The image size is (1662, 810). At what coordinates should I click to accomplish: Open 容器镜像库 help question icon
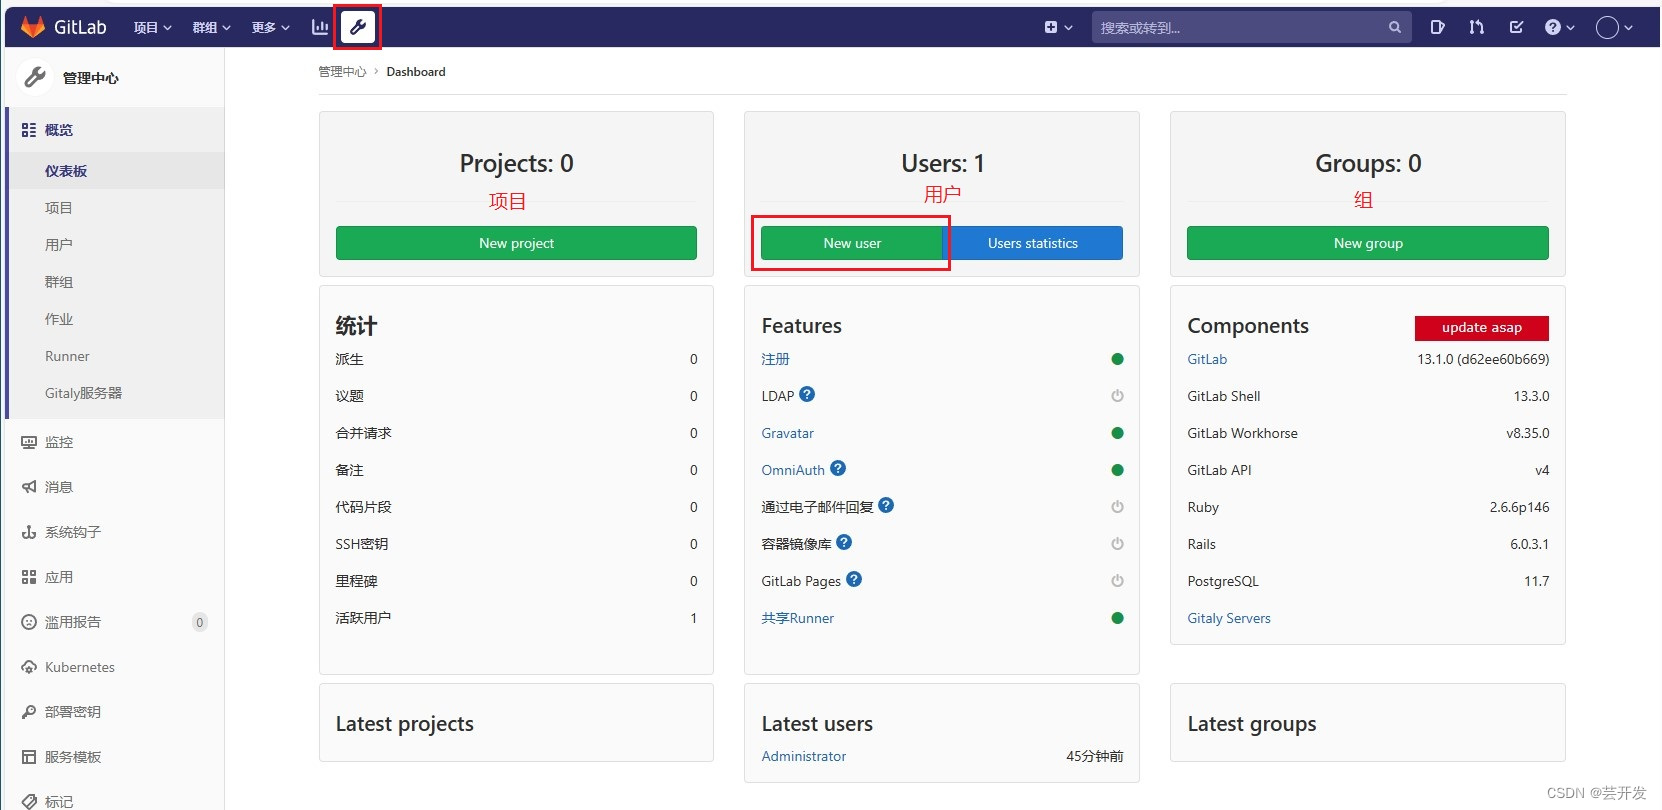844,542
